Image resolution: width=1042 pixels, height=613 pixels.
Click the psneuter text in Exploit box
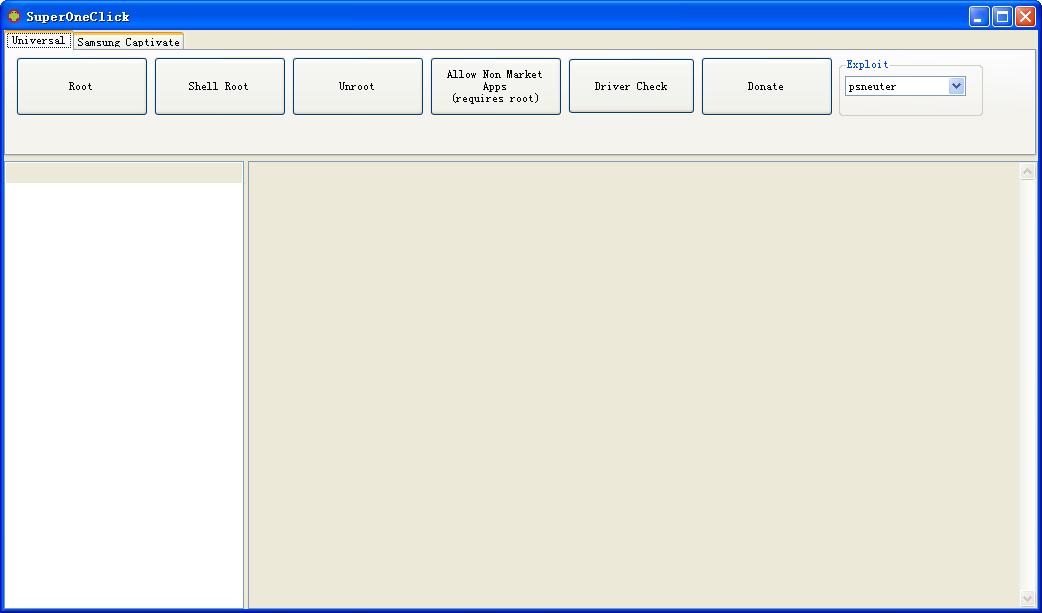pos(895,87)
